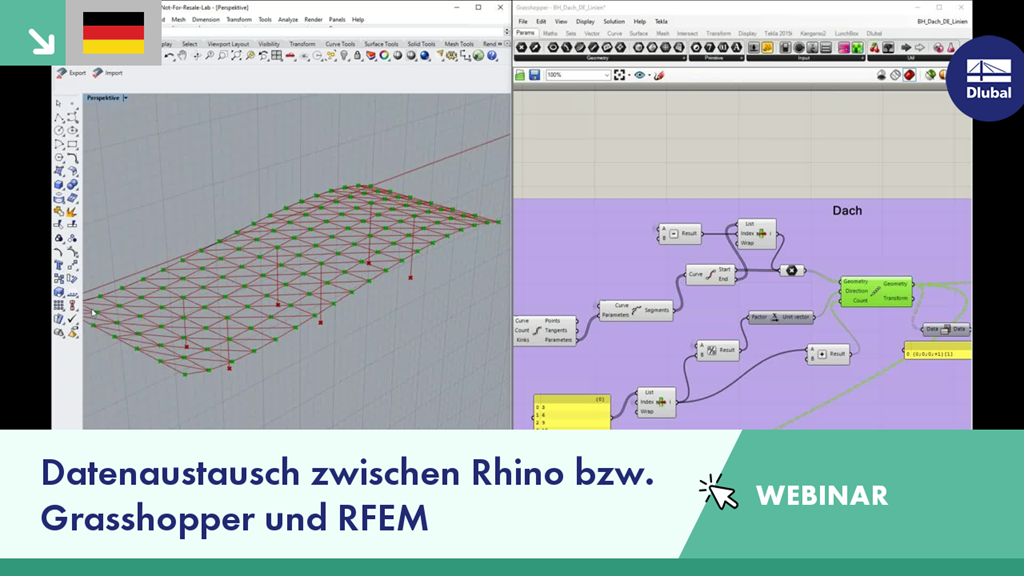Toggle the eye preview icon in Grasshopper

639,75
